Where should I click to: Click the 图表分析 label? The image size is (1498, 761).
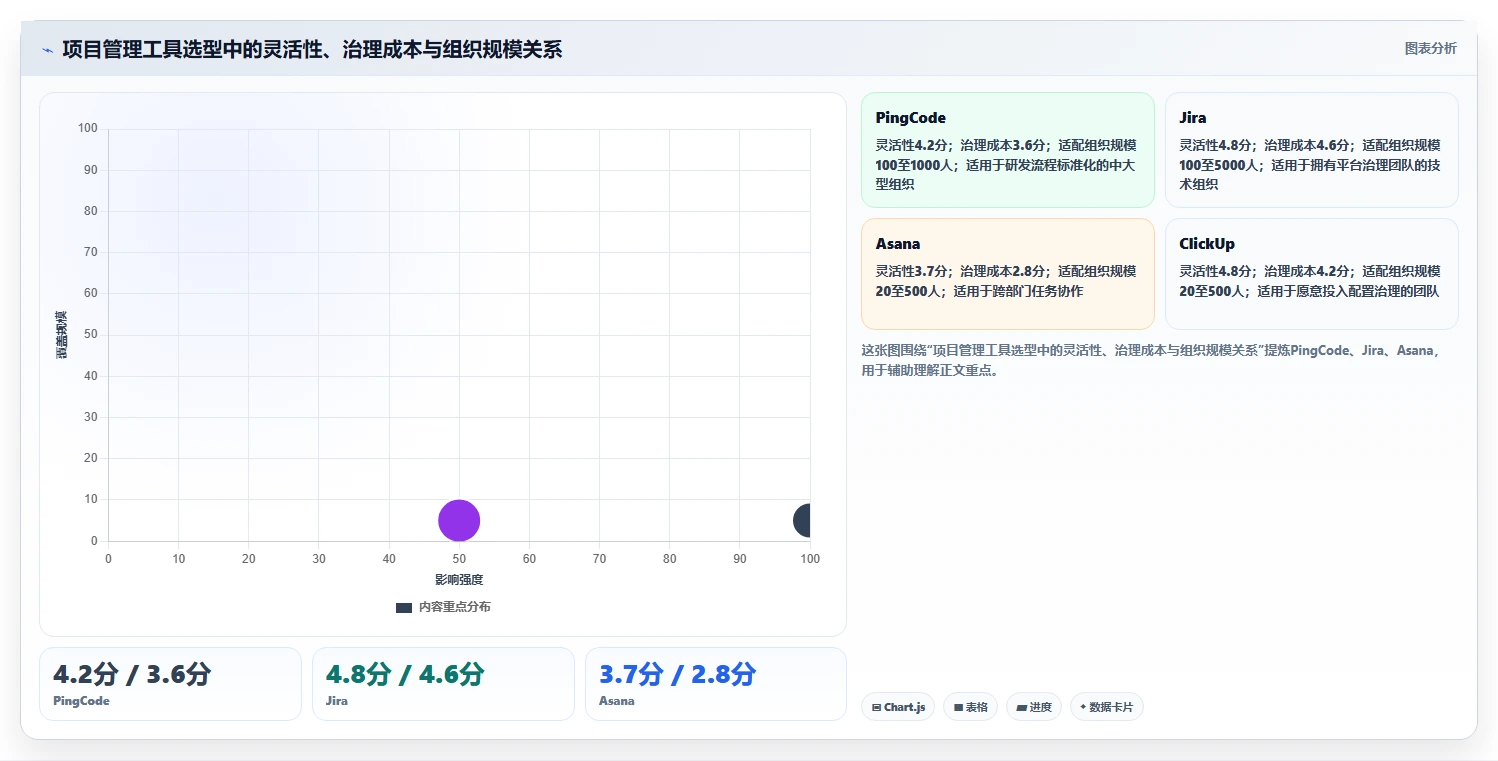coord(1430,48)
